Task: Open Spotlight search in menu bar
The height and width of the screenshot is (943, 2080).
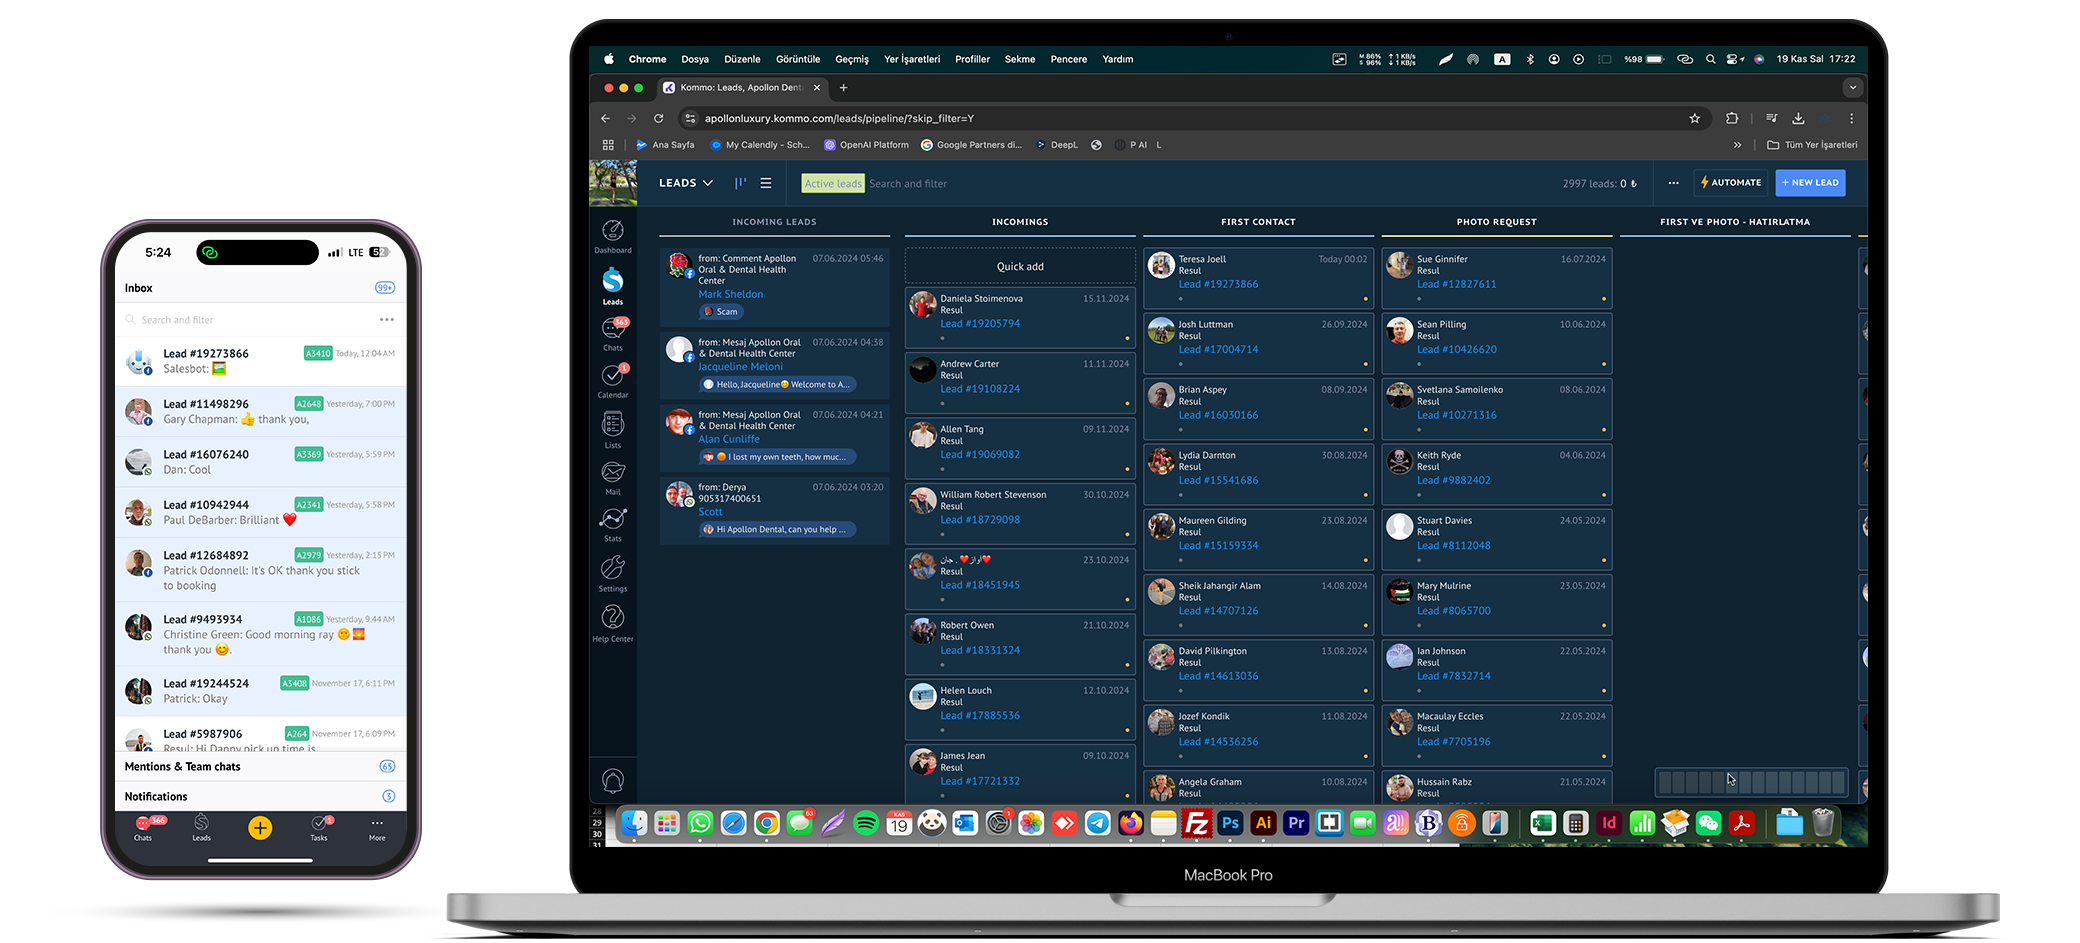Action: pos(1711,59)
